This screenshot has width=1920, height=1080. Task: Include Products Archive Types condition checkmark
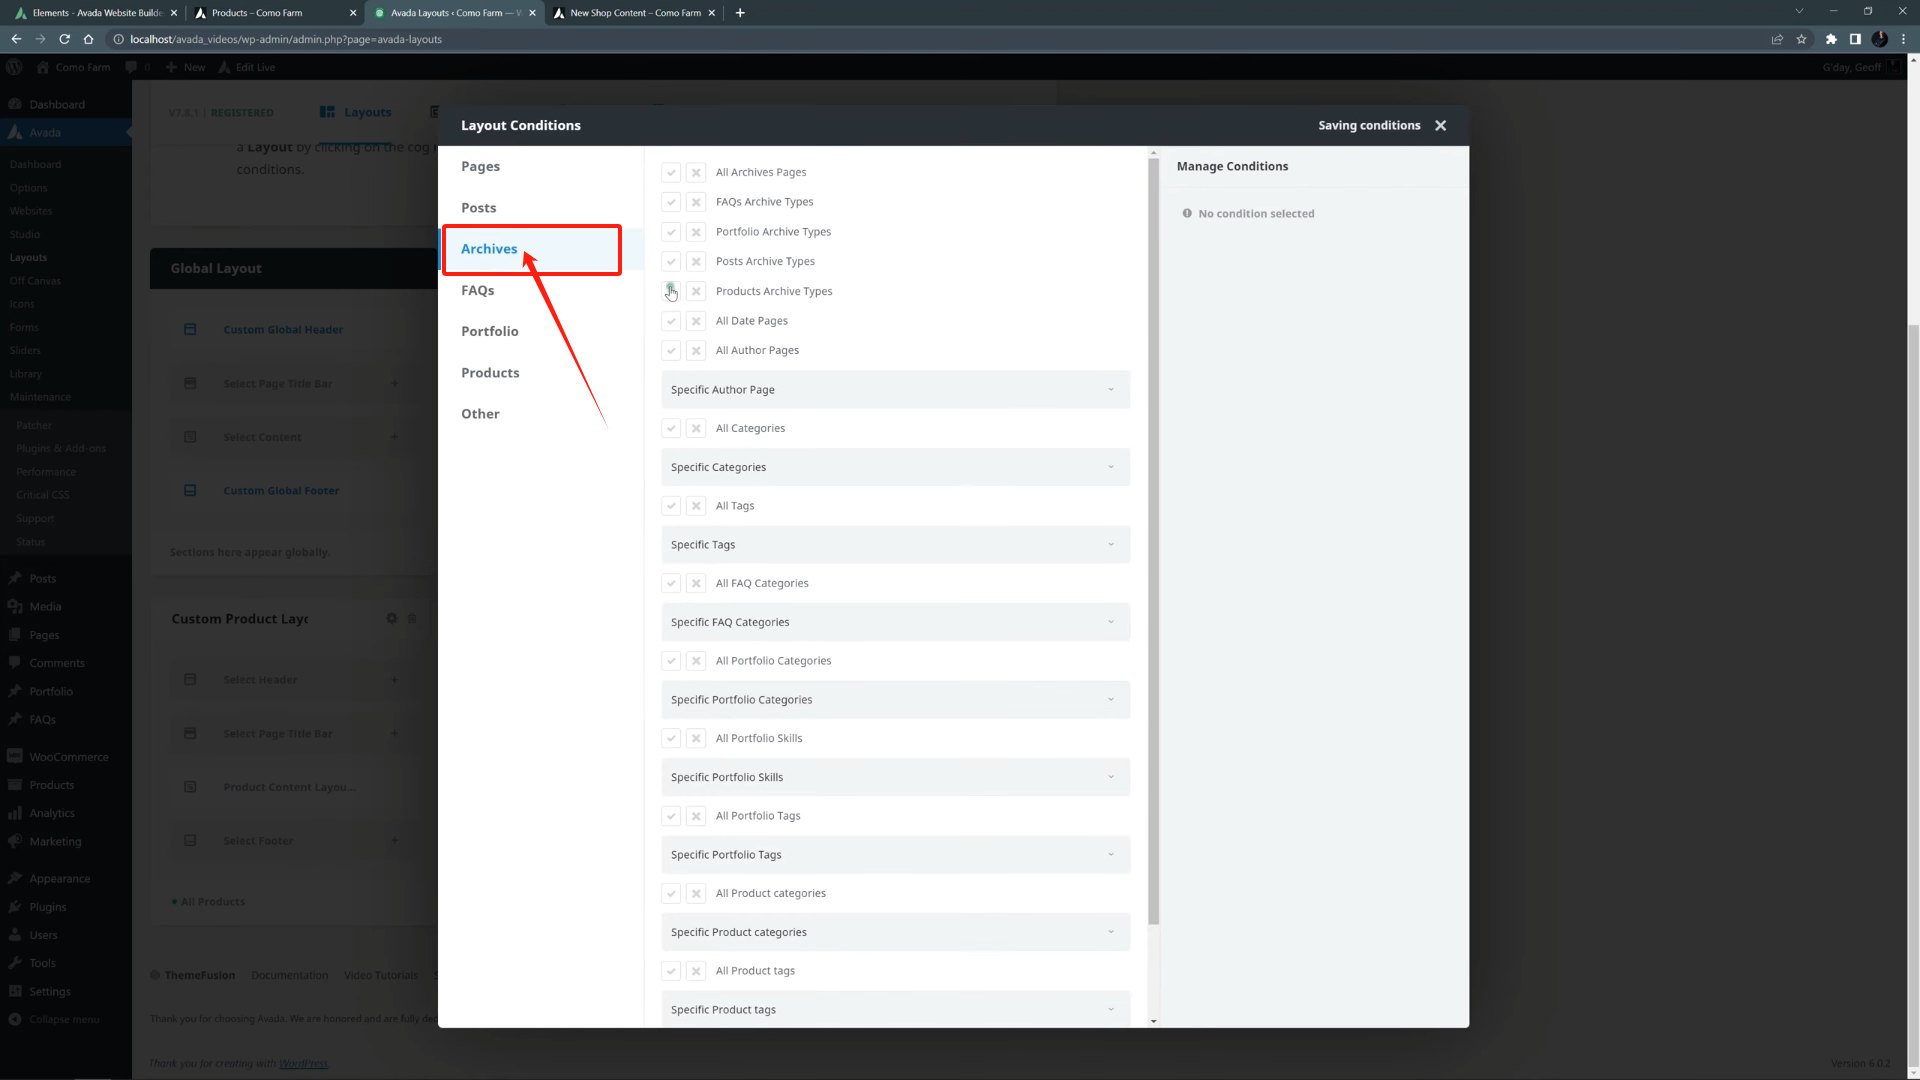click(671, 291)
